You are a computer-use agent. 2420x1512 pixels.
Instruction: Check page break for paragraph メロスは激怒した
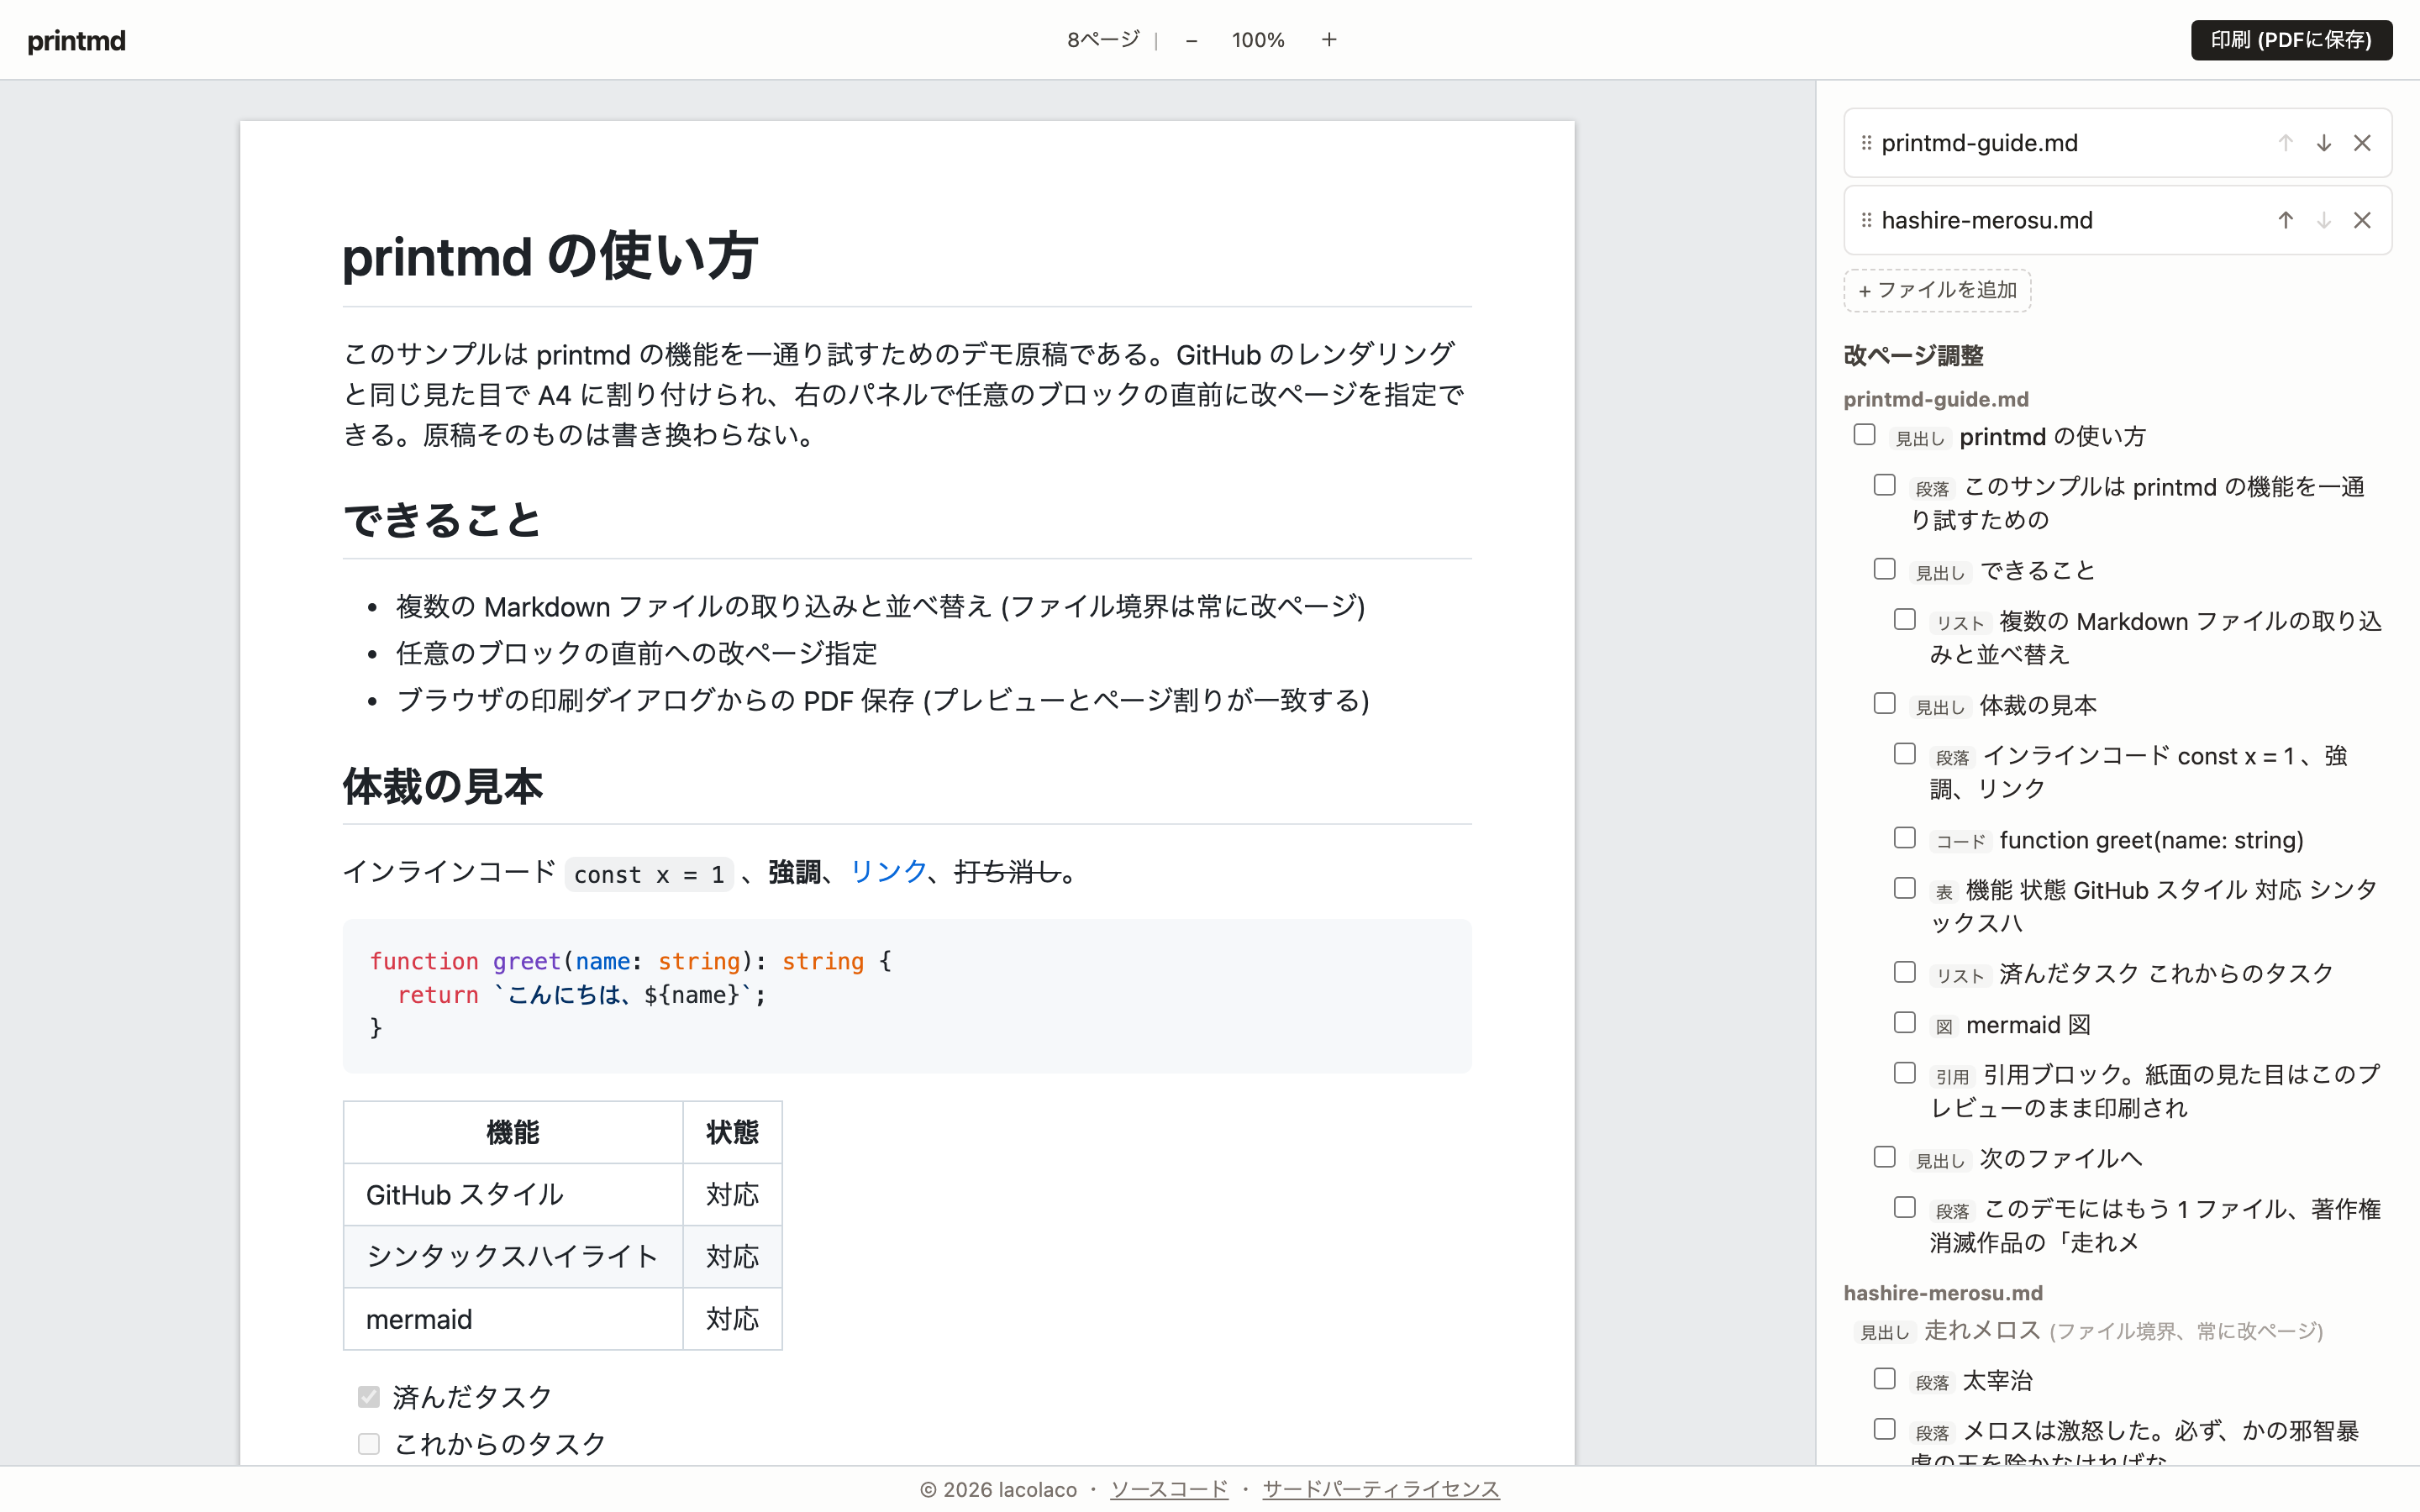click(1884, 1429)
